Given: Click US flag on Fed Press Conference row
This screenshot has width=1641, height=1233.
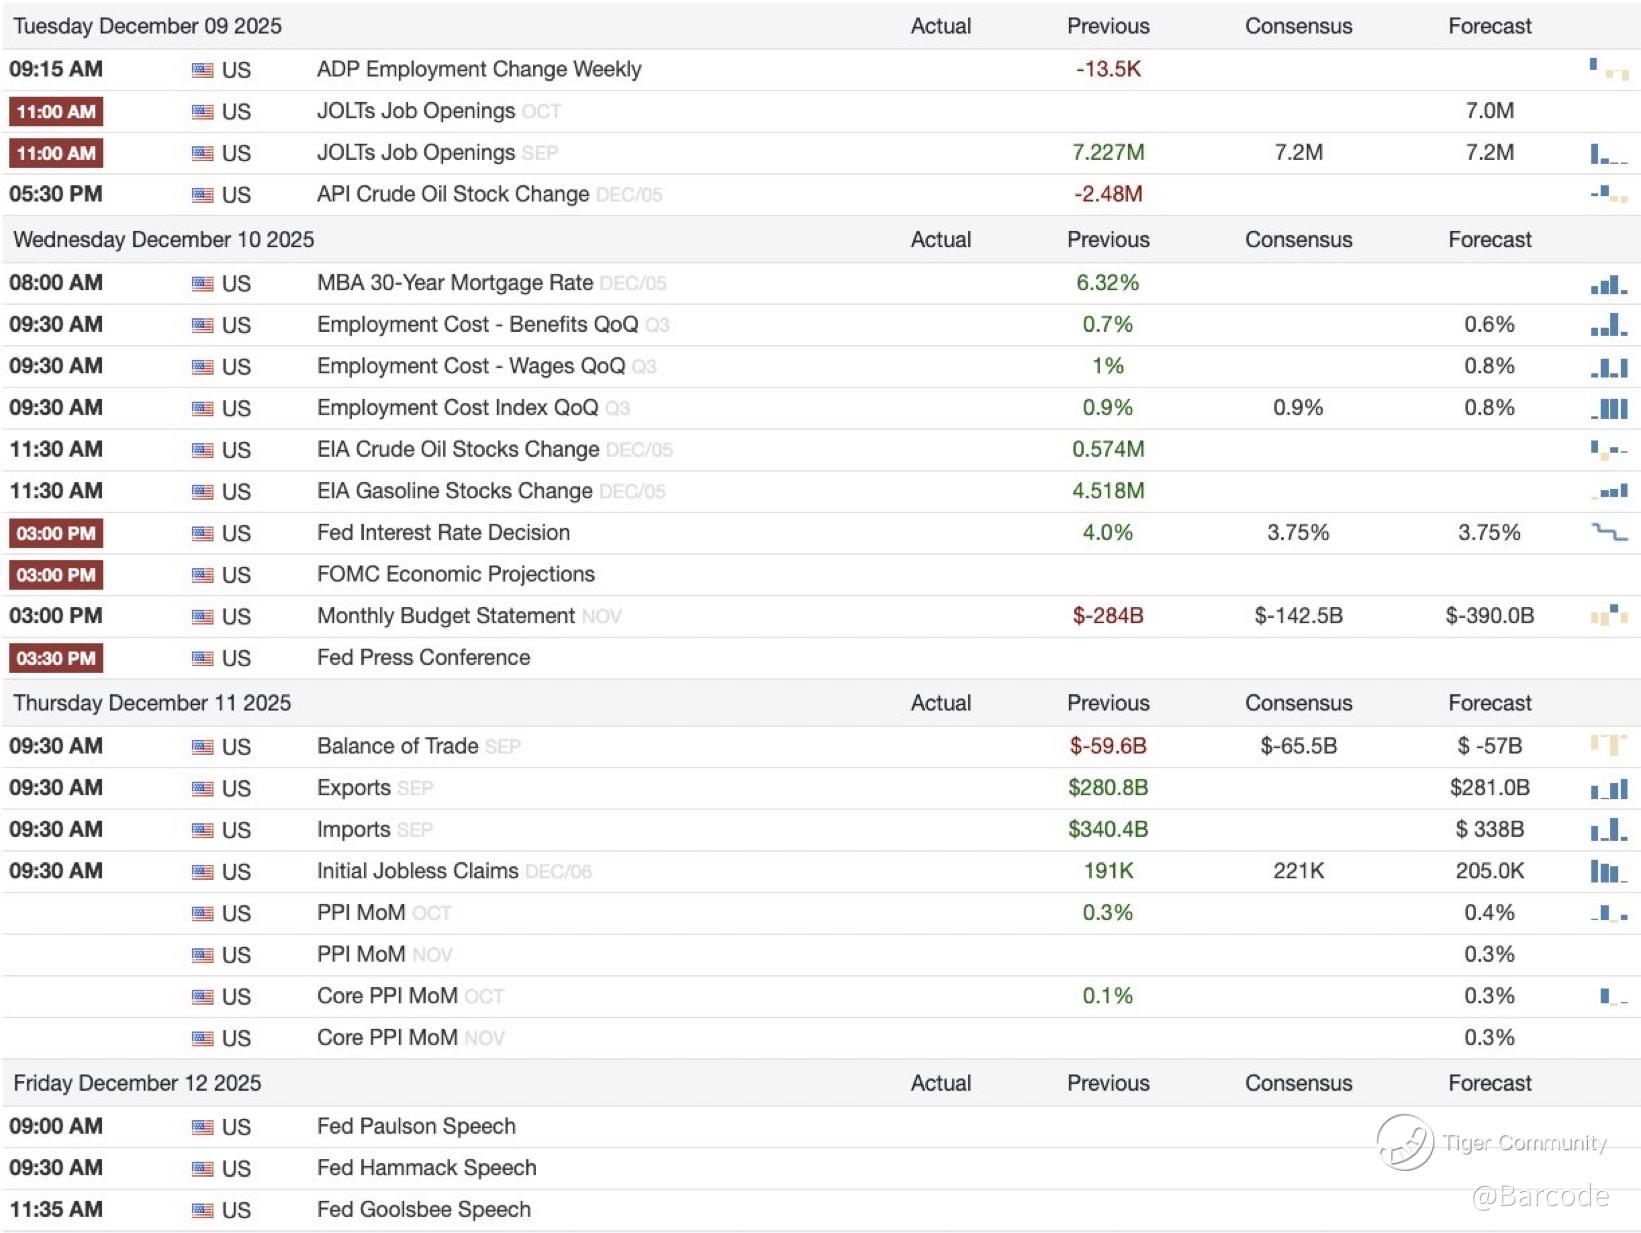Looking at the screenshot, I should [x=203, y=658].
